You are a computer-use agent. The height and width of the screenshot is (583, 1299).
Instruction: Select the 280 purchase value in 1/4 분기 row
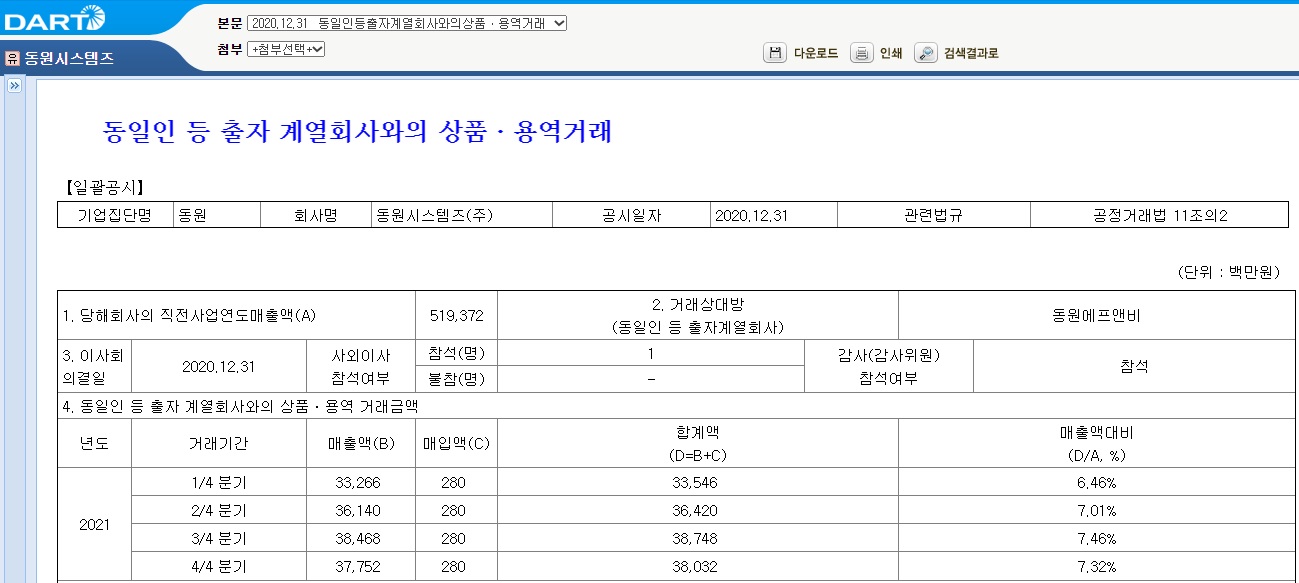[x=456, y=482]
